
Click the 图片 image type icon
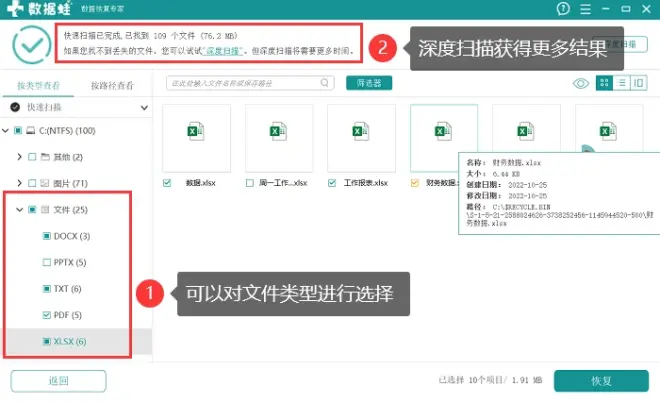(x=45, y=183)
